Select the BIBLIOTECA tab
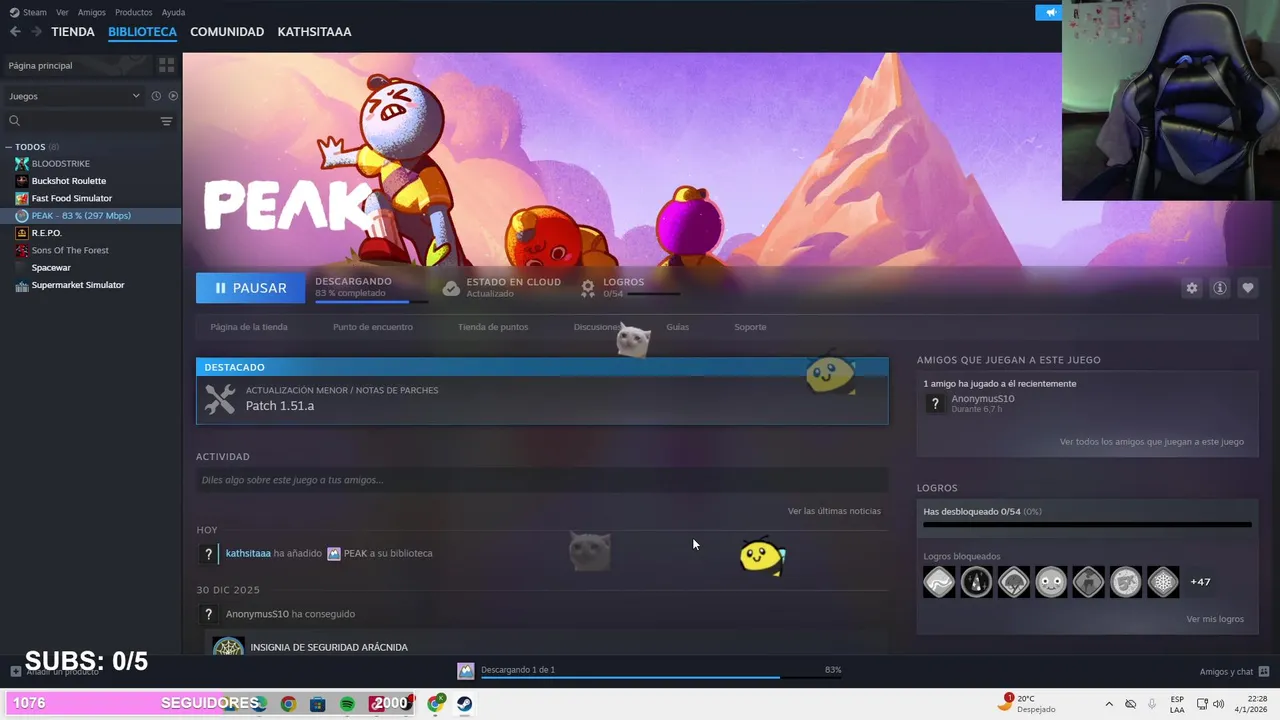 (142, 32)
